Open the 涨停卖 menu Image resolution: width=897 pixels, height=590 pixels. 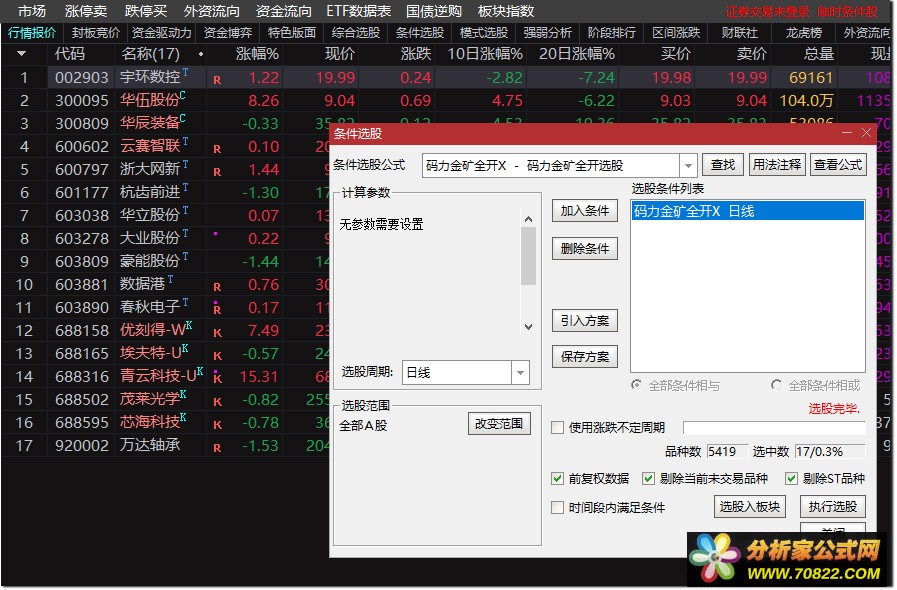(x=86, y=11)
